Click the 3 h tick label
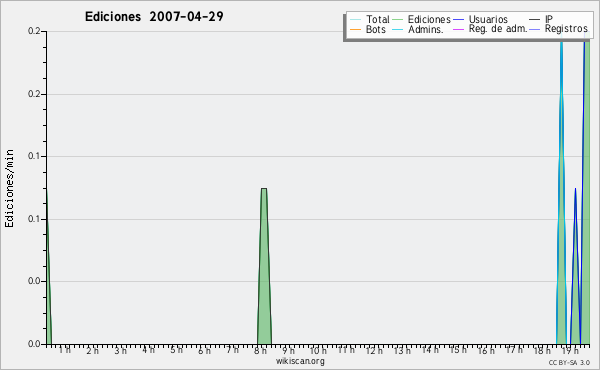 [120, 350]
